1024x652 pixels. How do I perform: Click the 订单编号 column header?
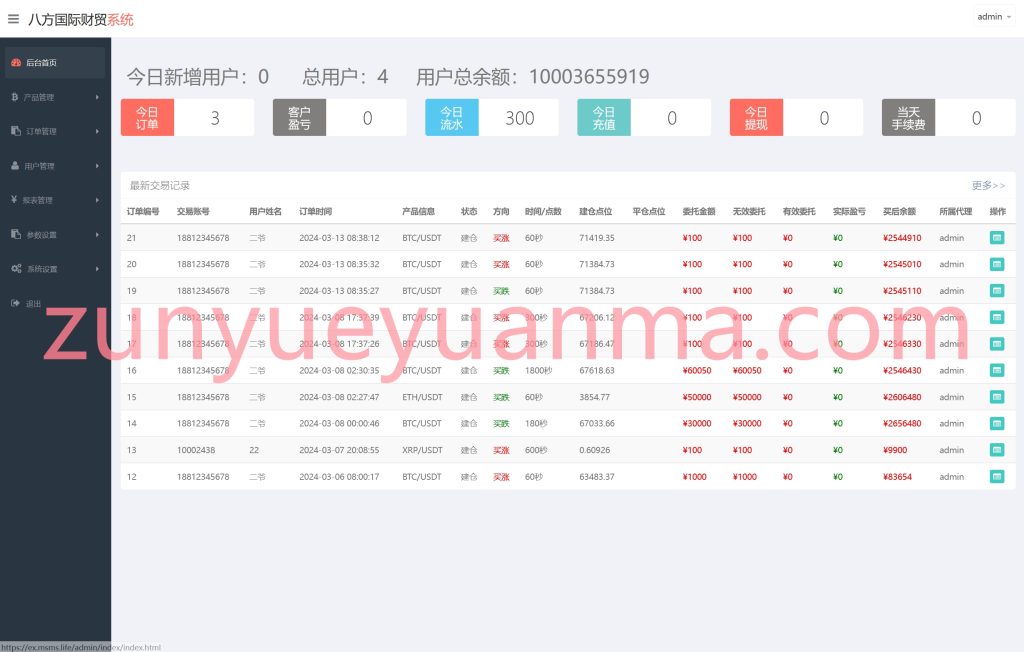tap(143, 211)
